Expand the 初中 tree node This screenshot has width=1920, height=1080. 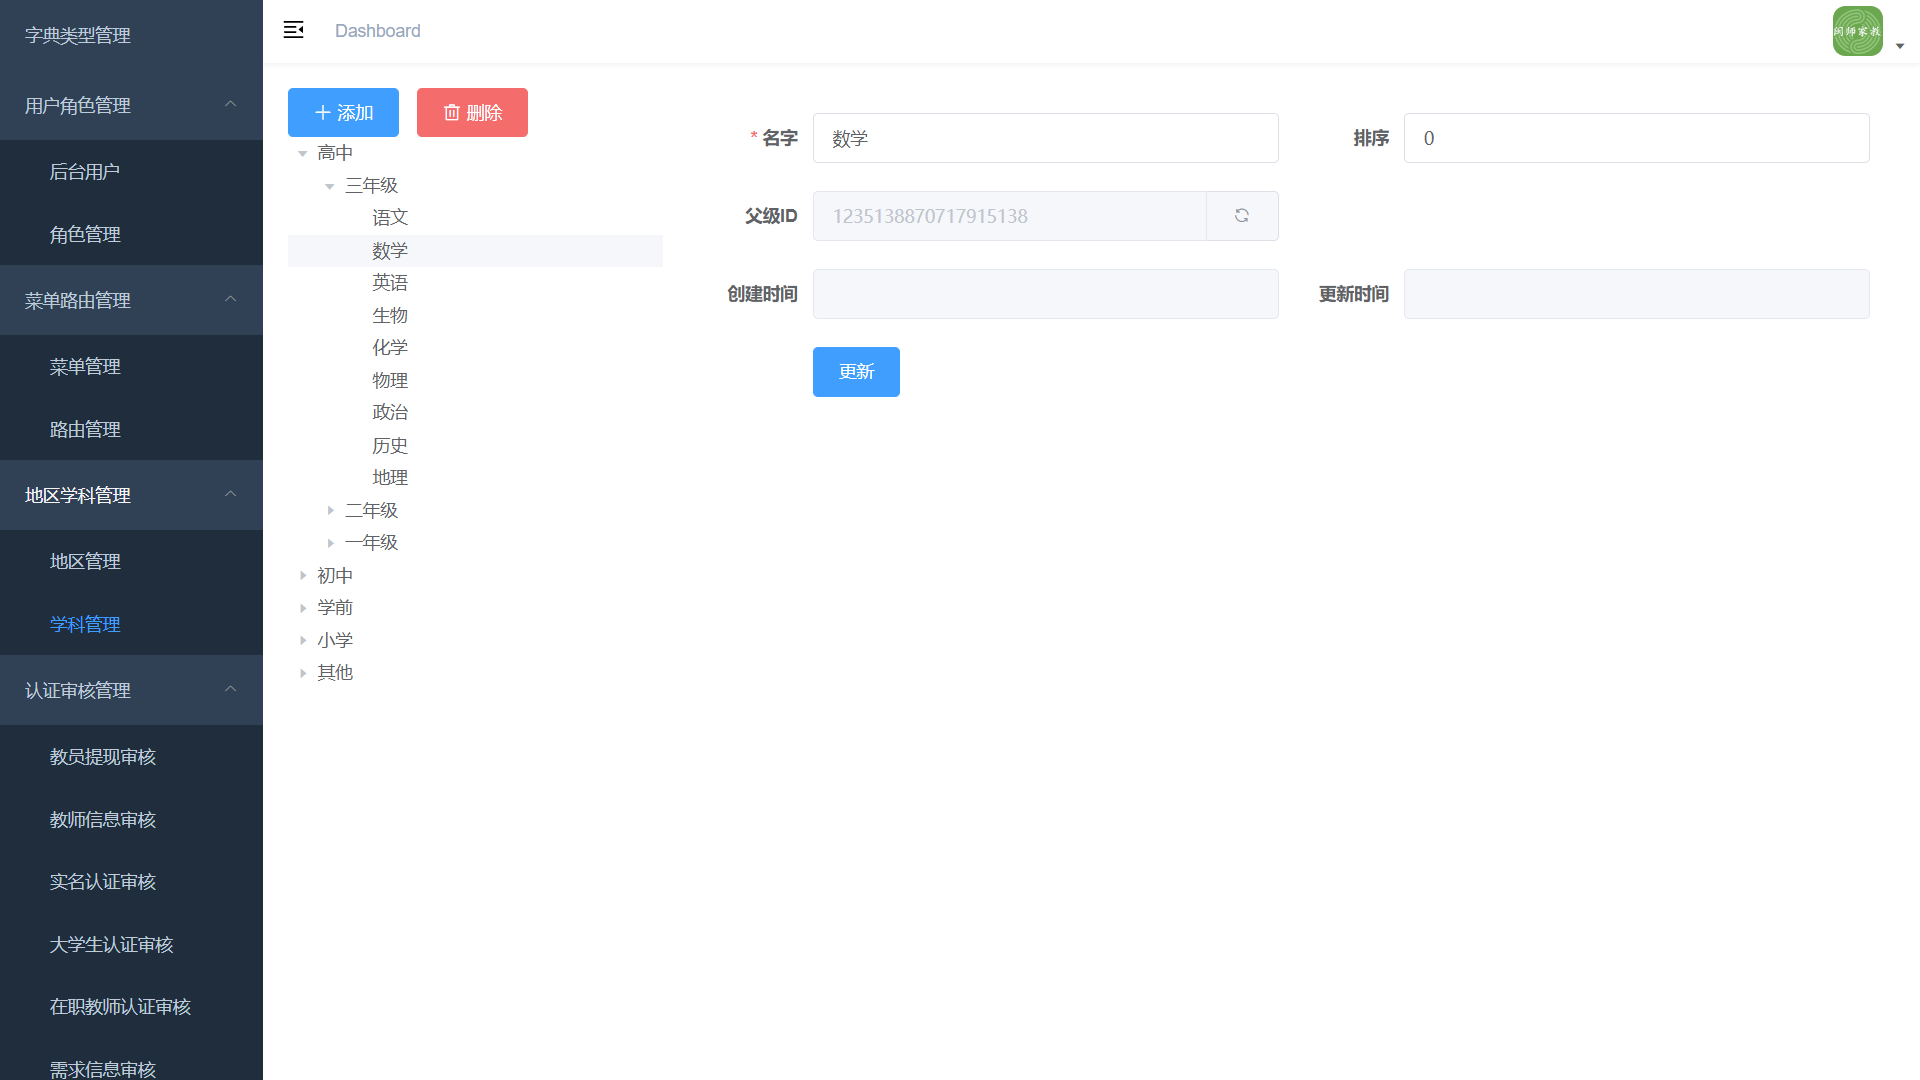(x=303, y=576)
